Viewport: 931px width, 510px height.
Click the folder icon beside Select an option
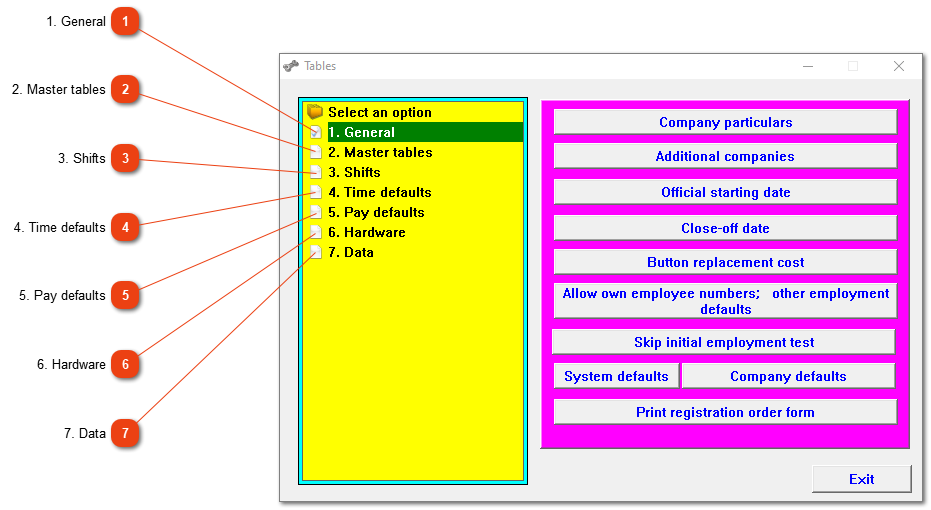click(315, 112)
